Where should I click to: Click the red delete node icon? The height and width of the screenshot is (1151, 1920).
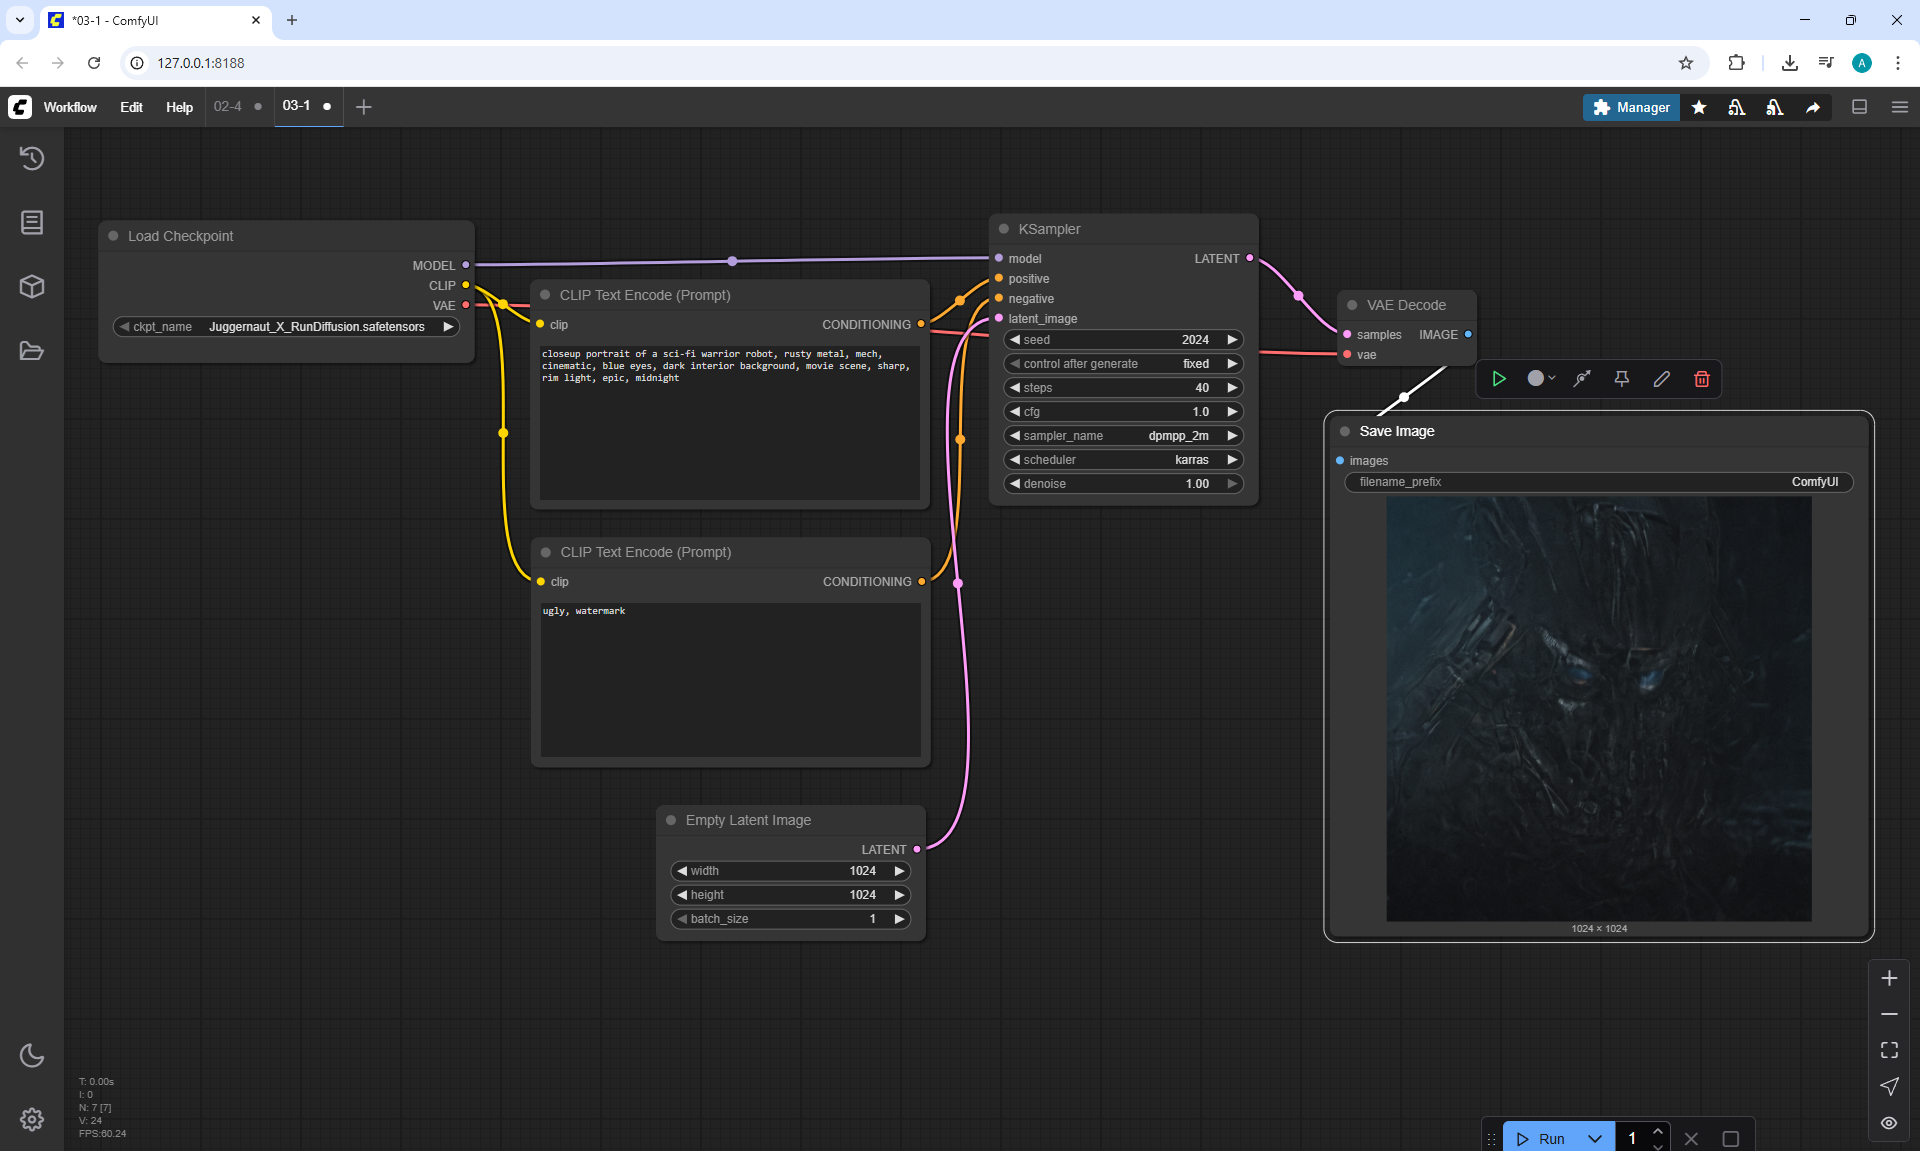point(1701,379)
